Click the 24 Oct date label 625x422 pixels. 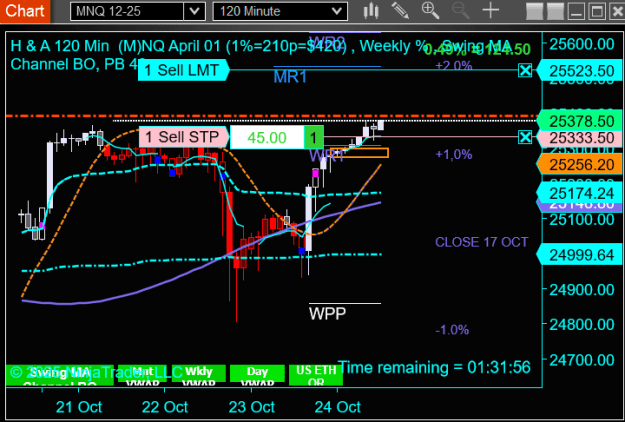[338, 407]
